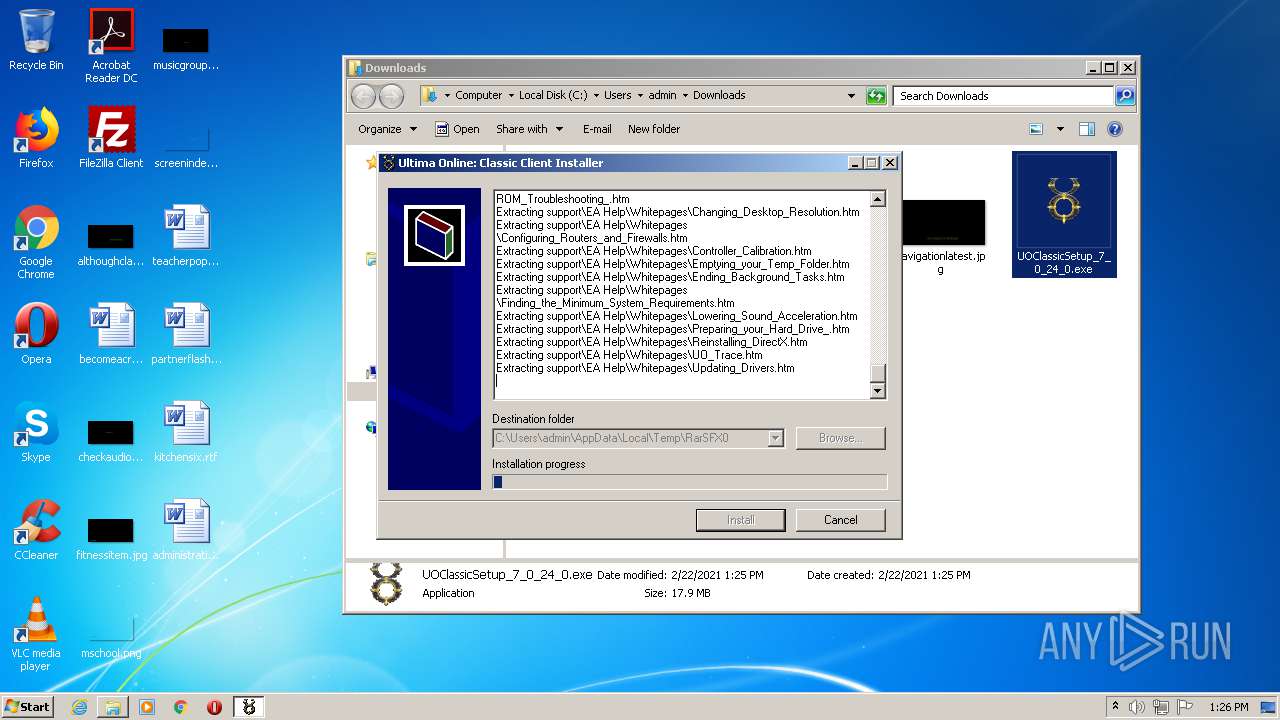Select fitnessitem.jpg desktop file

click(111, 538)
